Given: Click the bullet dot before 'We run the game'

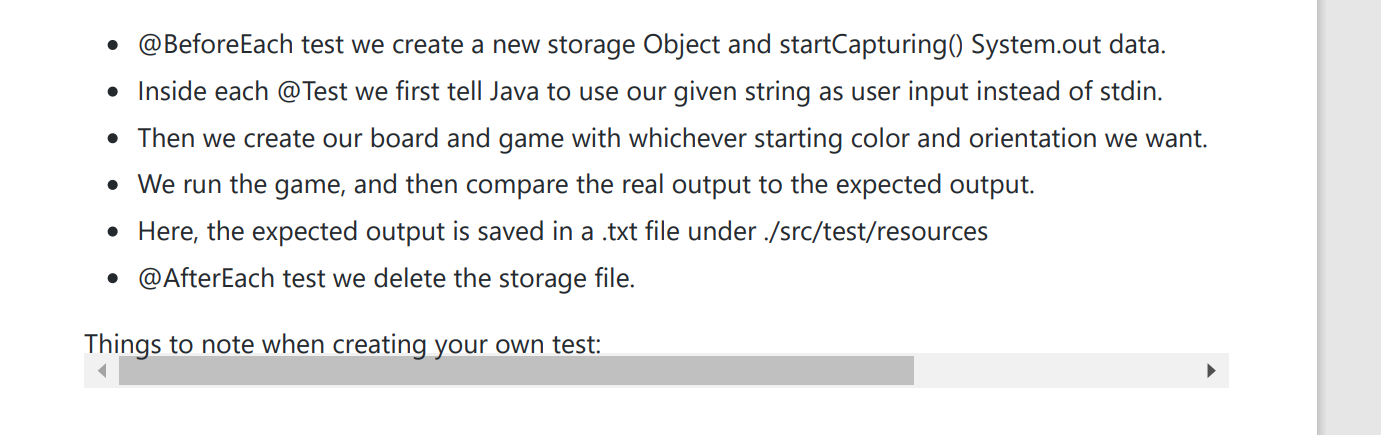Looking at the screenshot, I should tap(113, 186).
